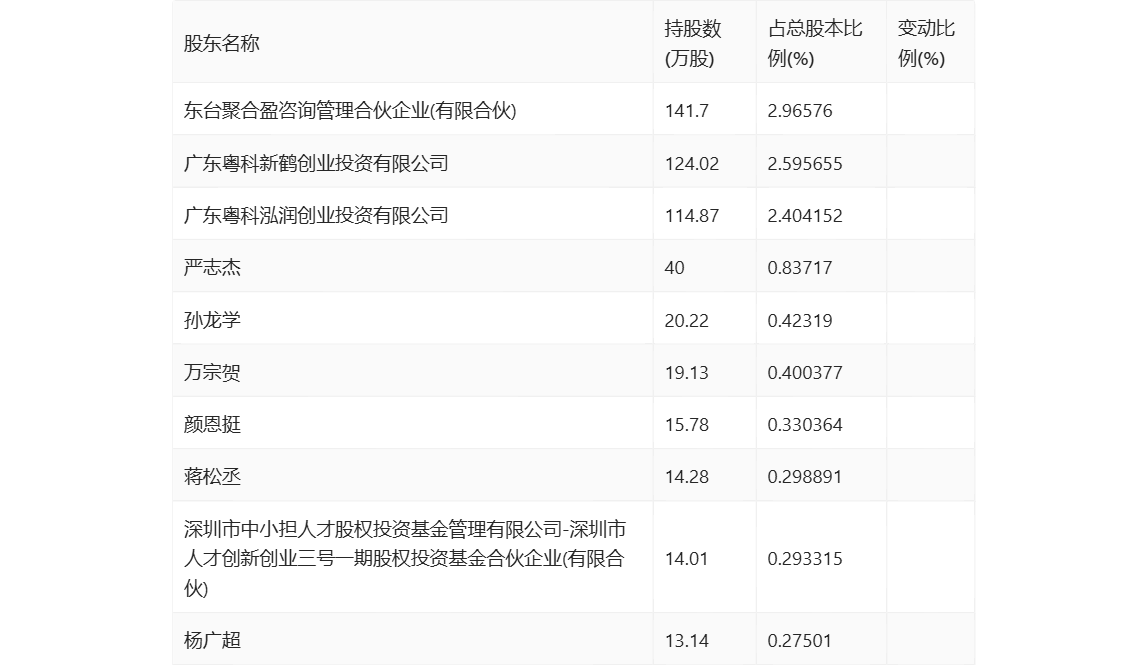Viewport: 1147px width, 665px height.
Task: Select holding value 124.02
Action: tap(691, 163)
